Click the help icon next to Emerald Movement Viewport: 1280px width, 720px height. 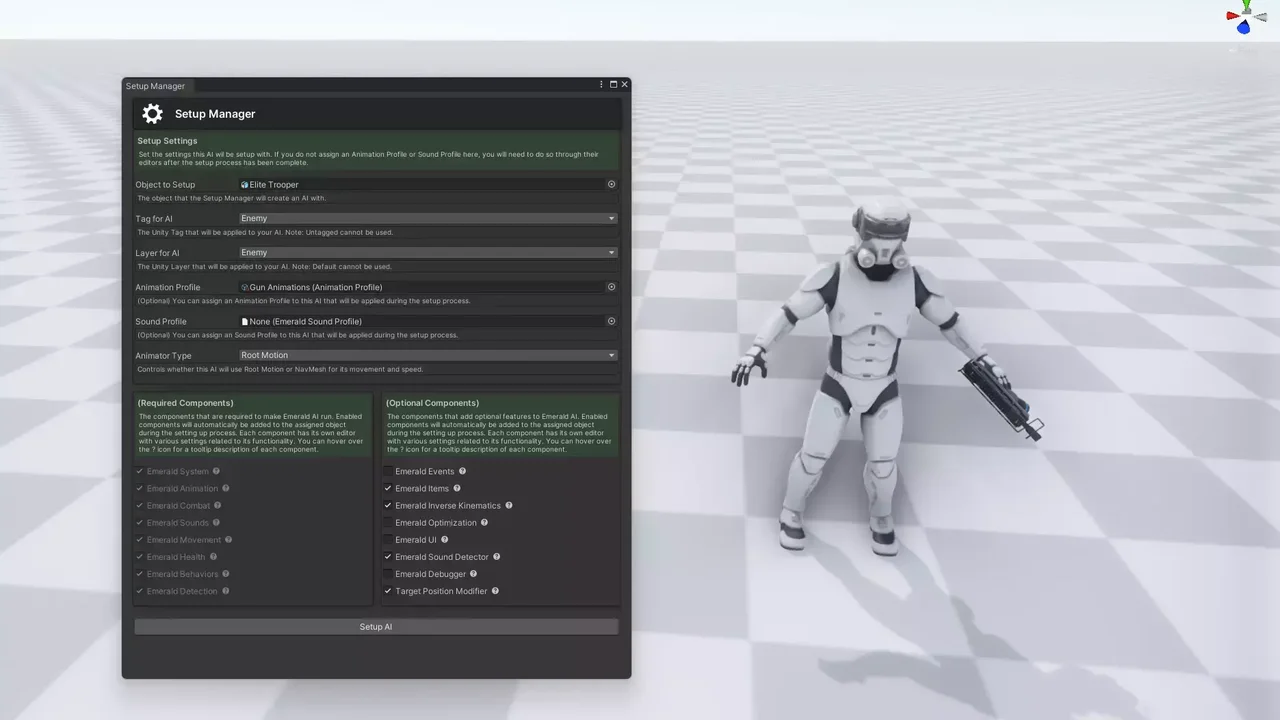coord(229,539)
